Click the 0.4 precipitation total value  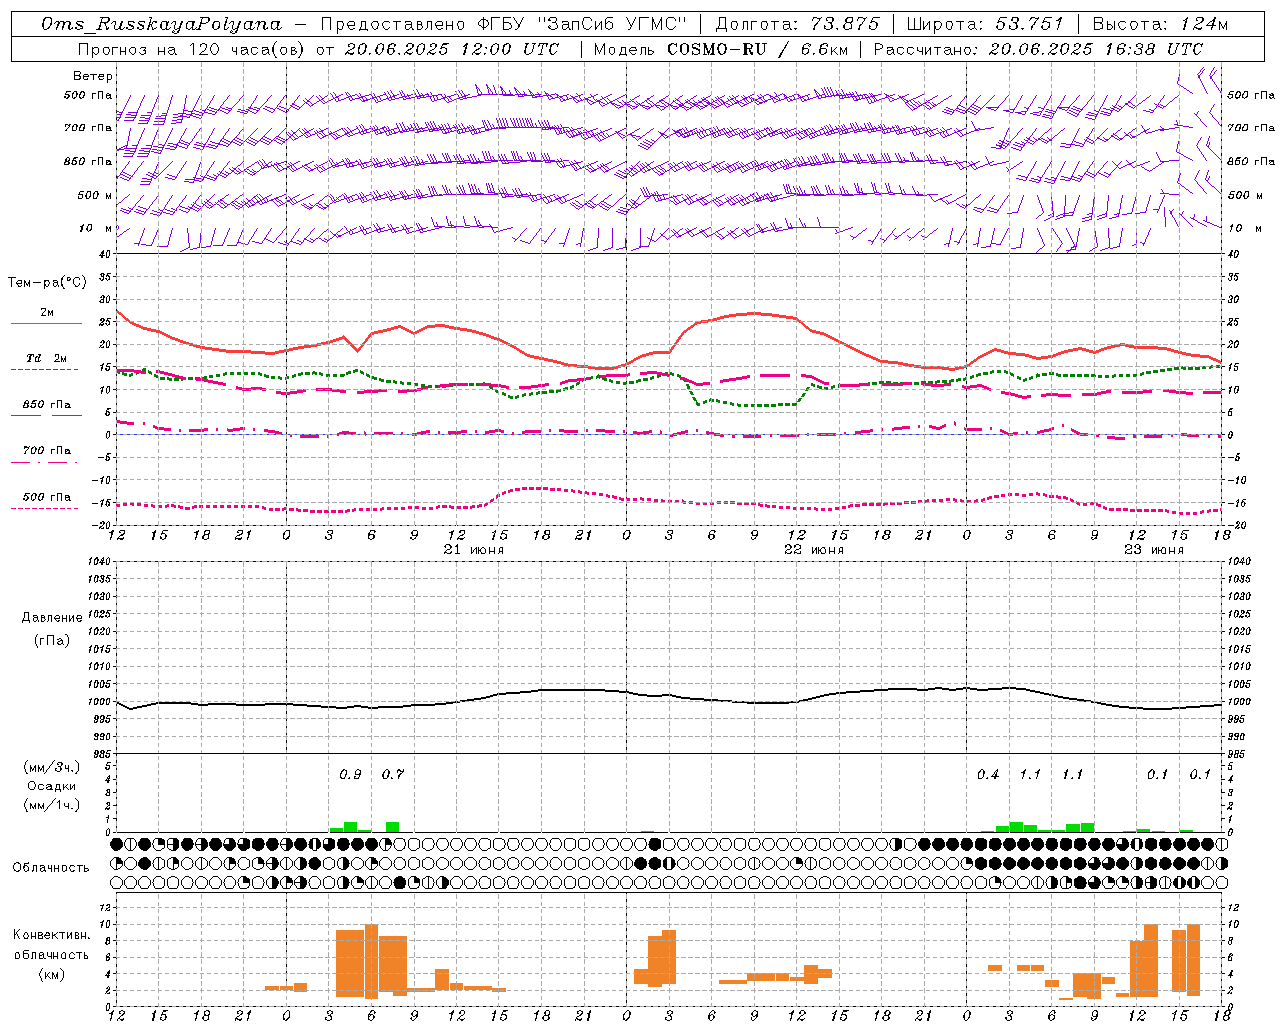(x=988, y=774)
